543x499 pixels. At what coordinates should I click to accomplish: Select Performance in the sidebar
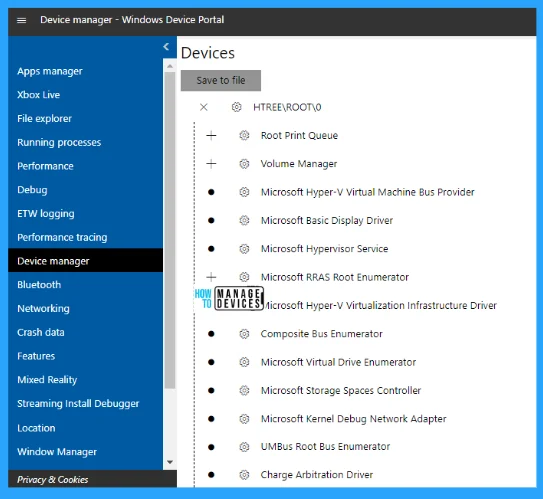45,166
